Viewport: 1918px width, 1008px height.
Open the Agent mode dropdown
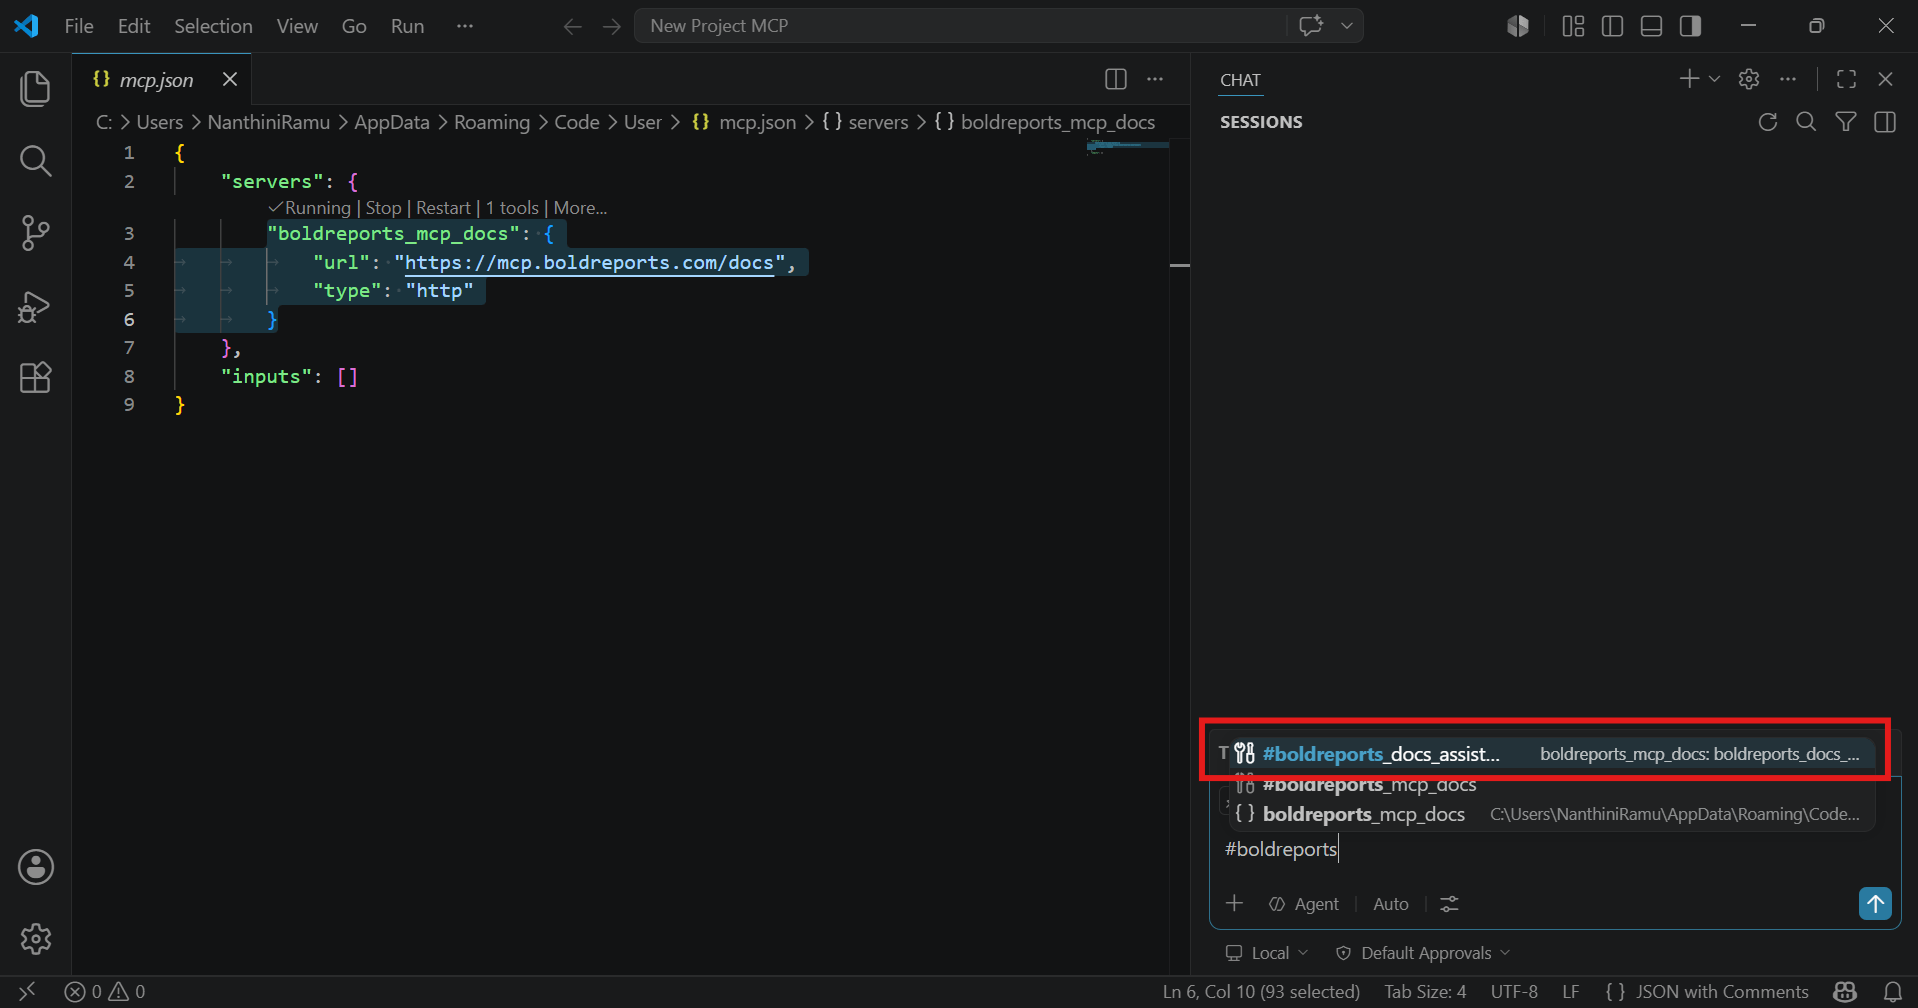tap(1304, 904)
